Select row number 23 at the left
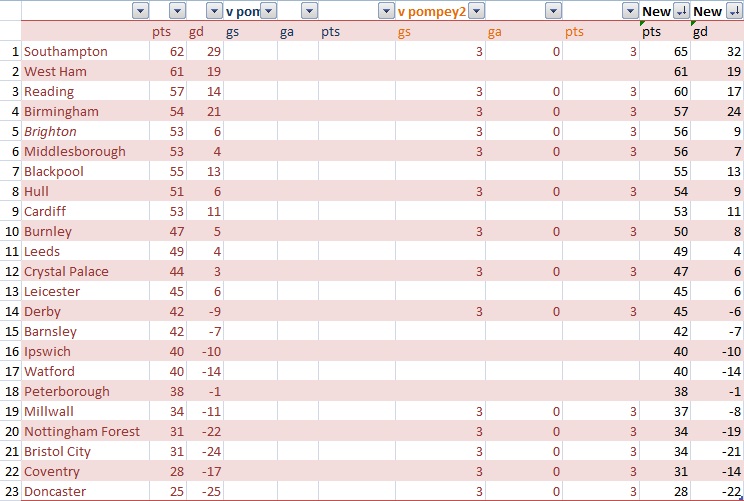The height and width of the screenshot is (501, 744). pos(11,491)
